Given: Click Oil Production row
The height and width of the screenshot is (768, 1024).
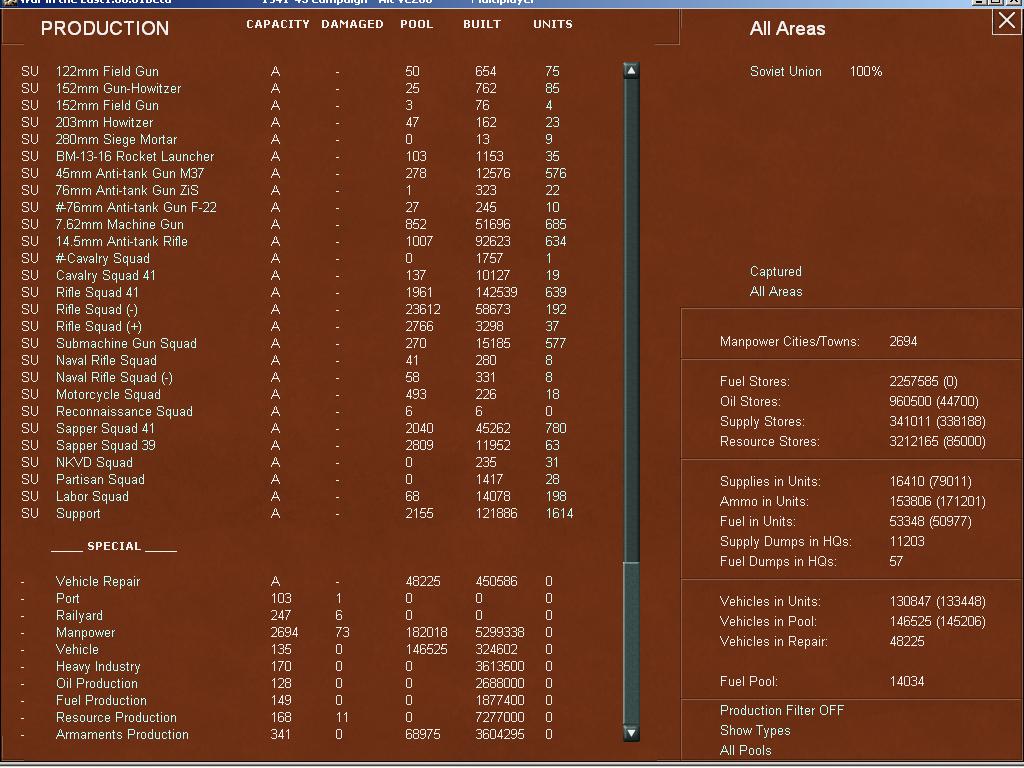Looking at the screenshot, I should [287, 682].
